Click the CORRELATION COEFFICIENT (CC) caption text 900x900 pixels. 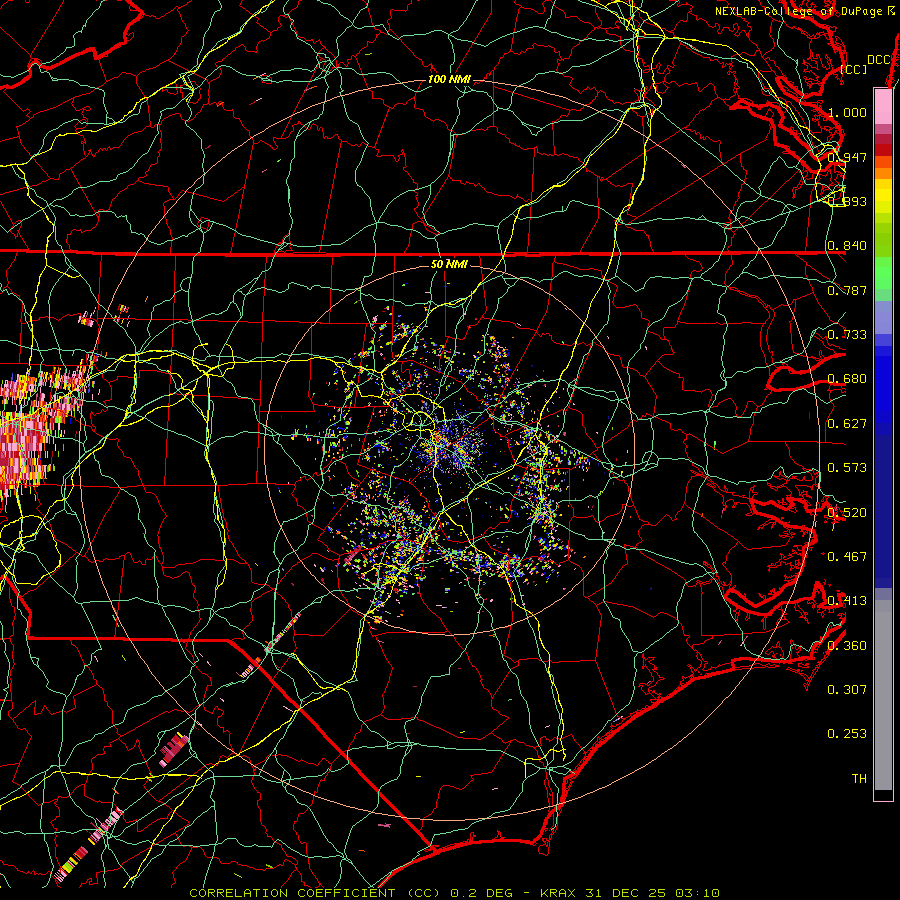point(315,893)
